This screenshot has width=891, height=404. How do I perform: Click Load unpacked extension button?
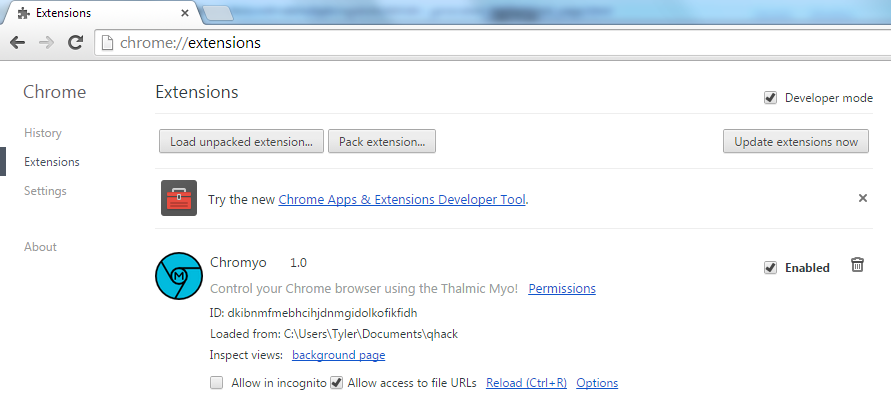coord(241,141)
